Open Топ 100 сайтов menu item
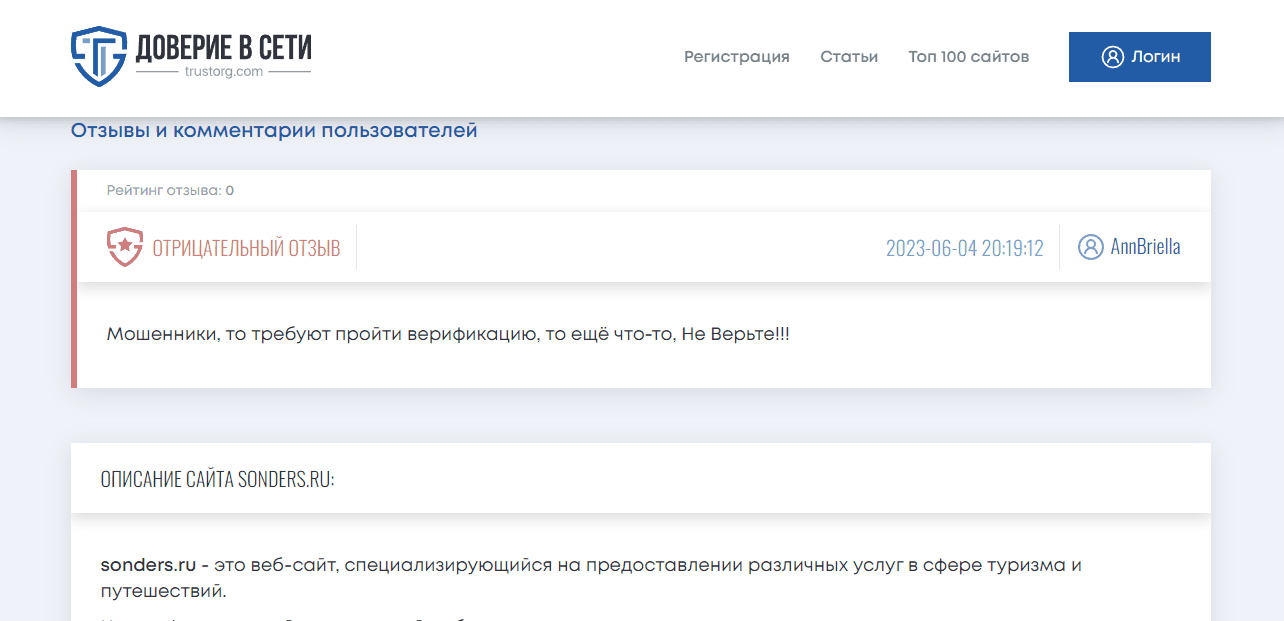Image resolution: width=1284 pixels, height=621 pixels. (x=968, y=57)
